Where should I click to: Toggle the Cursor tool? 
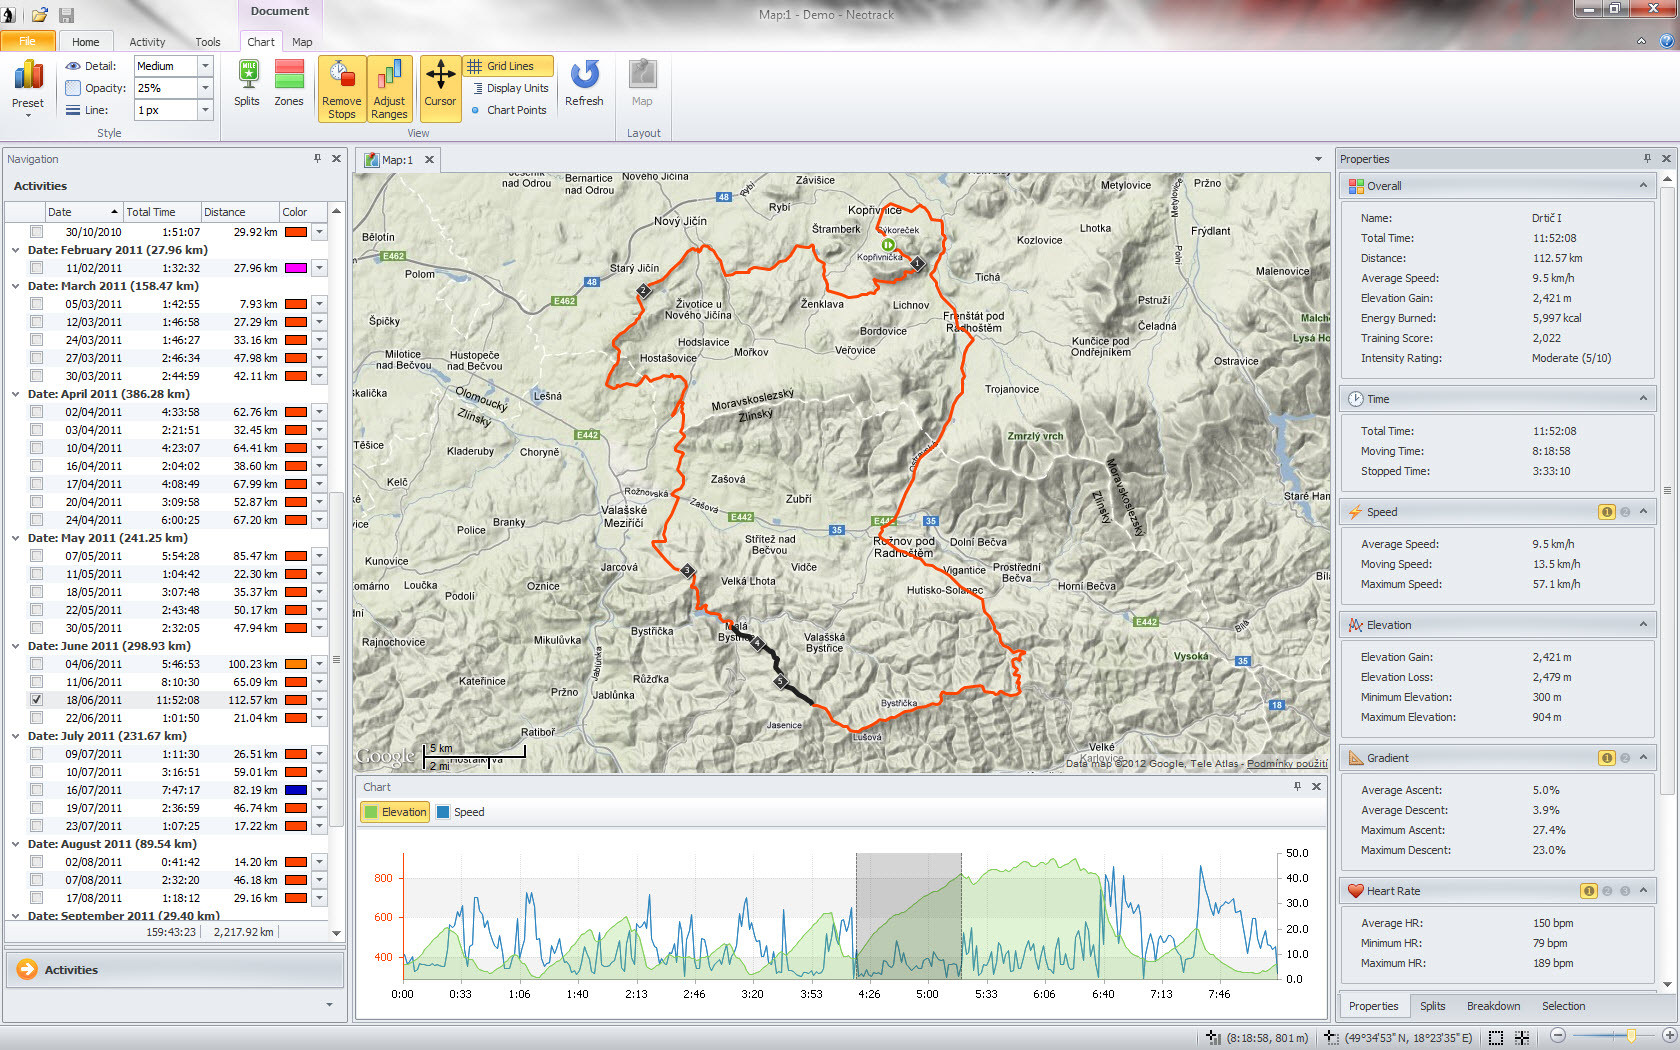click(440, 89)
